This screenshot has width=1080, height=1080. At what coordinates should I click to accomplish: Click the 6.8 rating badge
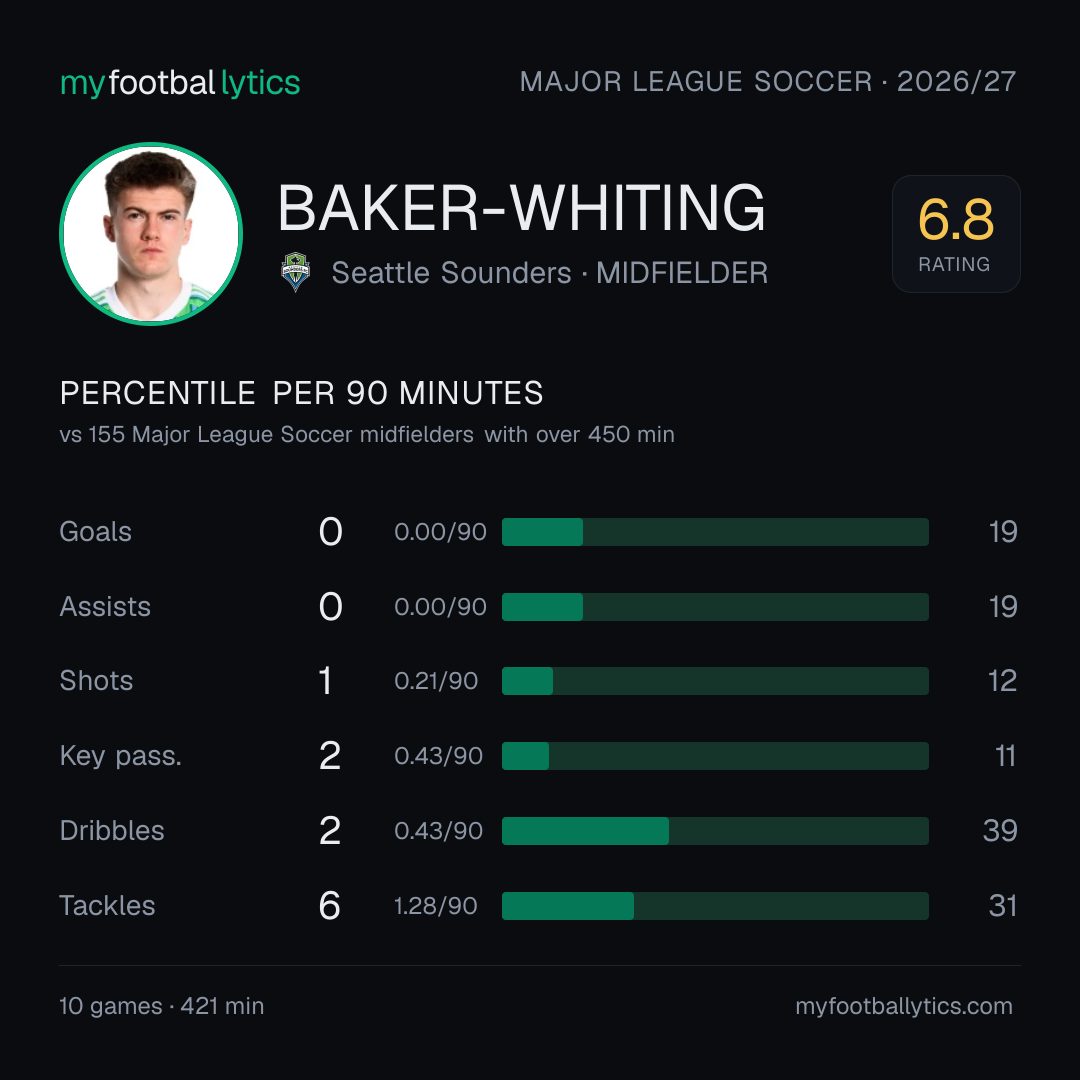(956, 234)
